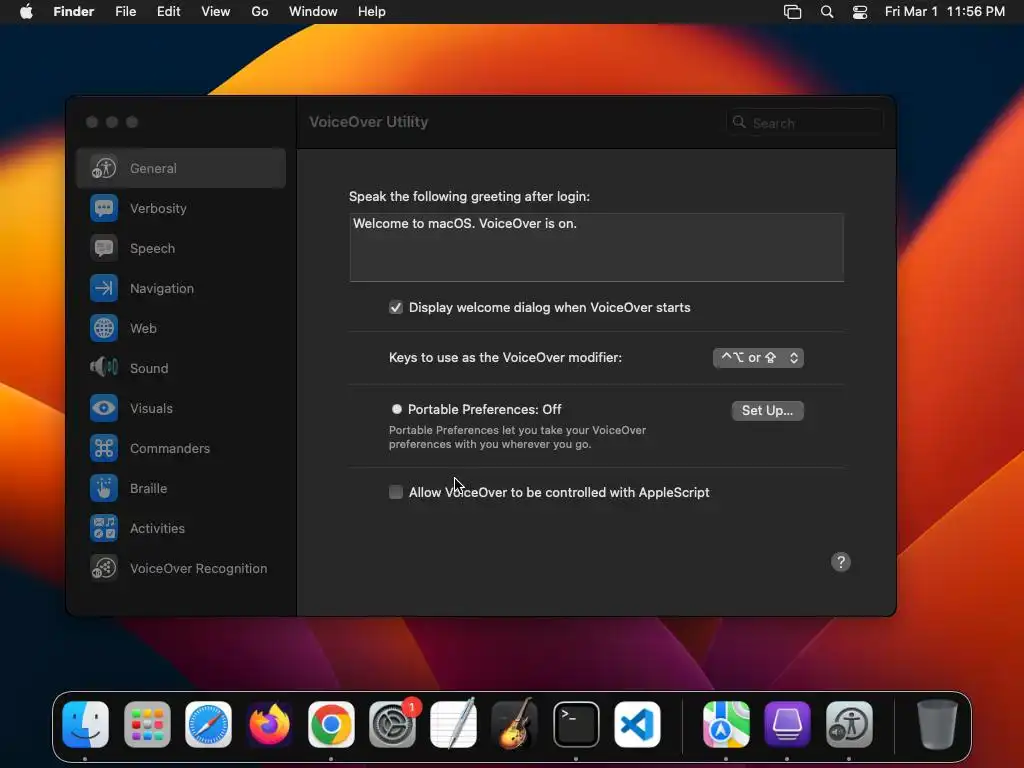Click the magnifier icon in the search field
The height and width of the screenshot is (768, 1024).
(739, 122)
